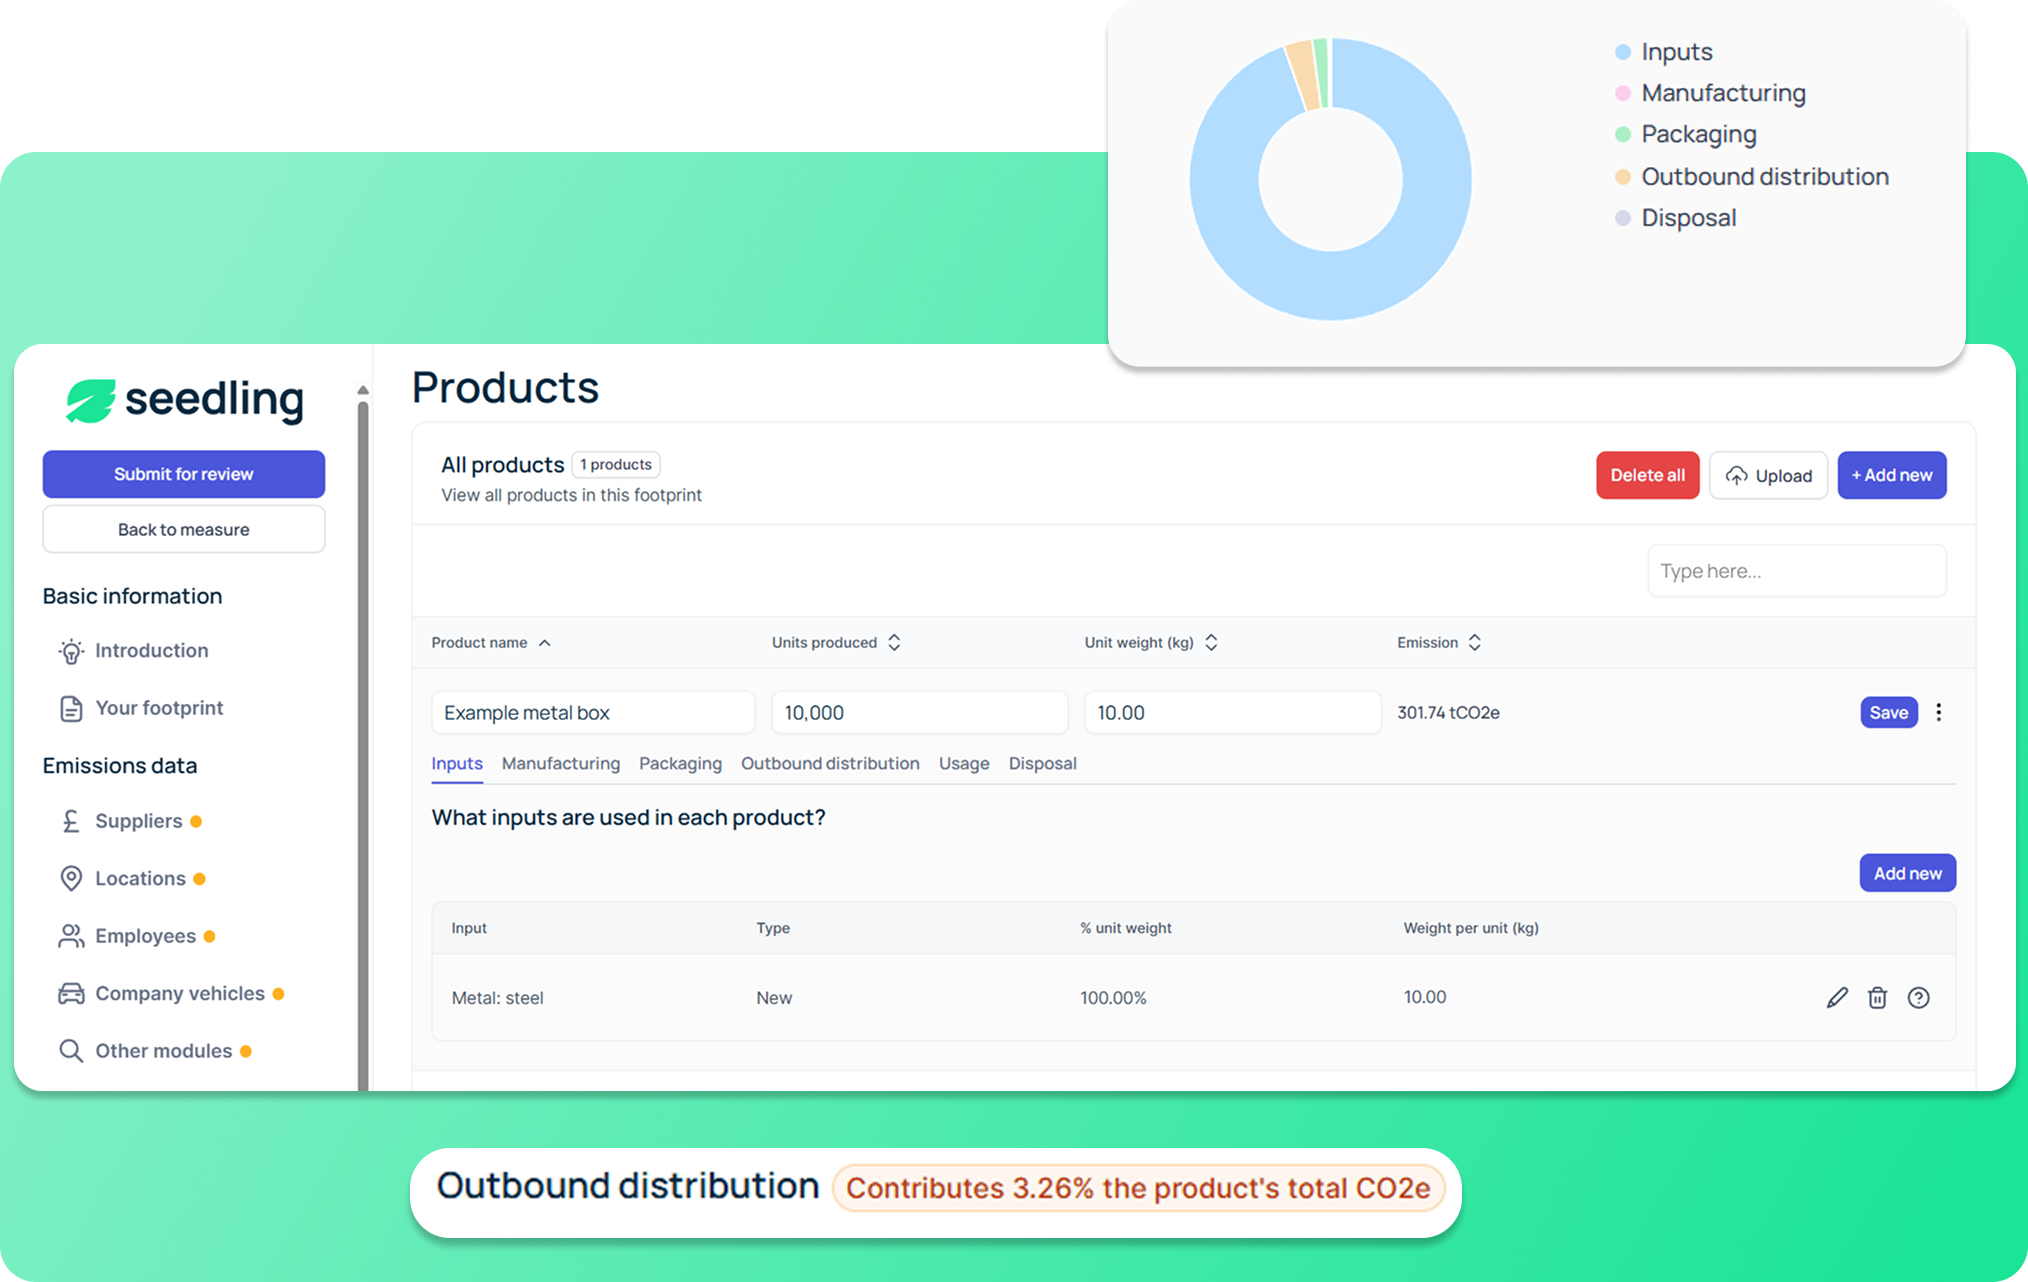2028x1282 pixels.
Task: Go to Company vehicles car icon
Action: 71,994
